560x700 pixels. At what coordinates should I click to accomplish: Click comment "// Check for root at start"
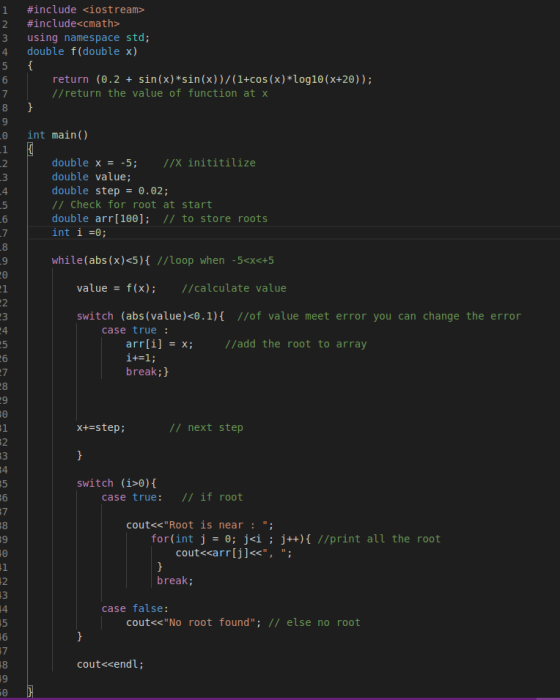(132, 204)
